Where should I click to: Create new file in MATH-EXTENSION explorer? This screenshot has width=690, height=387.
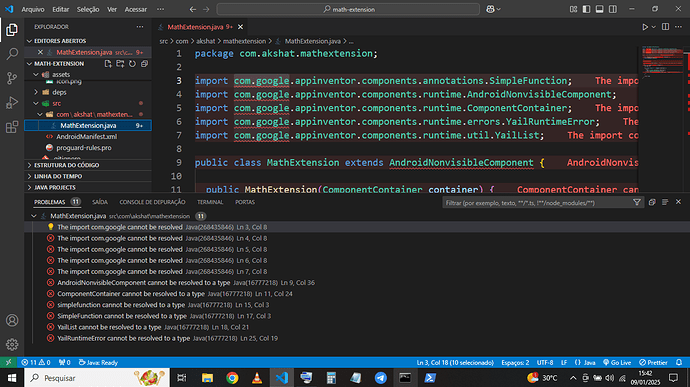point(108,64)
